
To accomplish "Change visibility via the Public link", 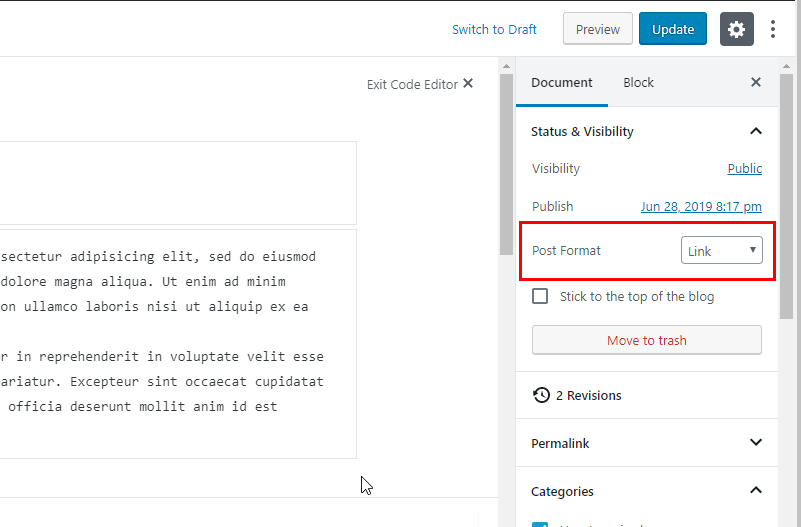I will click(744, 169).
